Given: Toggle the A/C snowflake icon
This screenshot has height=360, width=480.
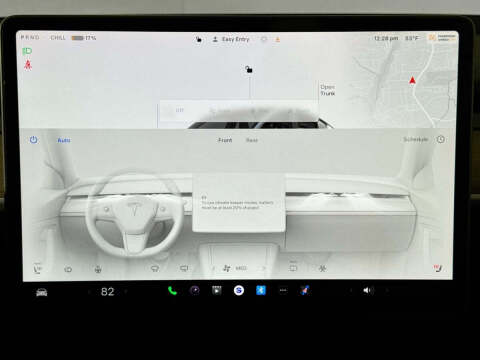Looking at the screenshot, I should pyautogui.click(x=322, y=268).
